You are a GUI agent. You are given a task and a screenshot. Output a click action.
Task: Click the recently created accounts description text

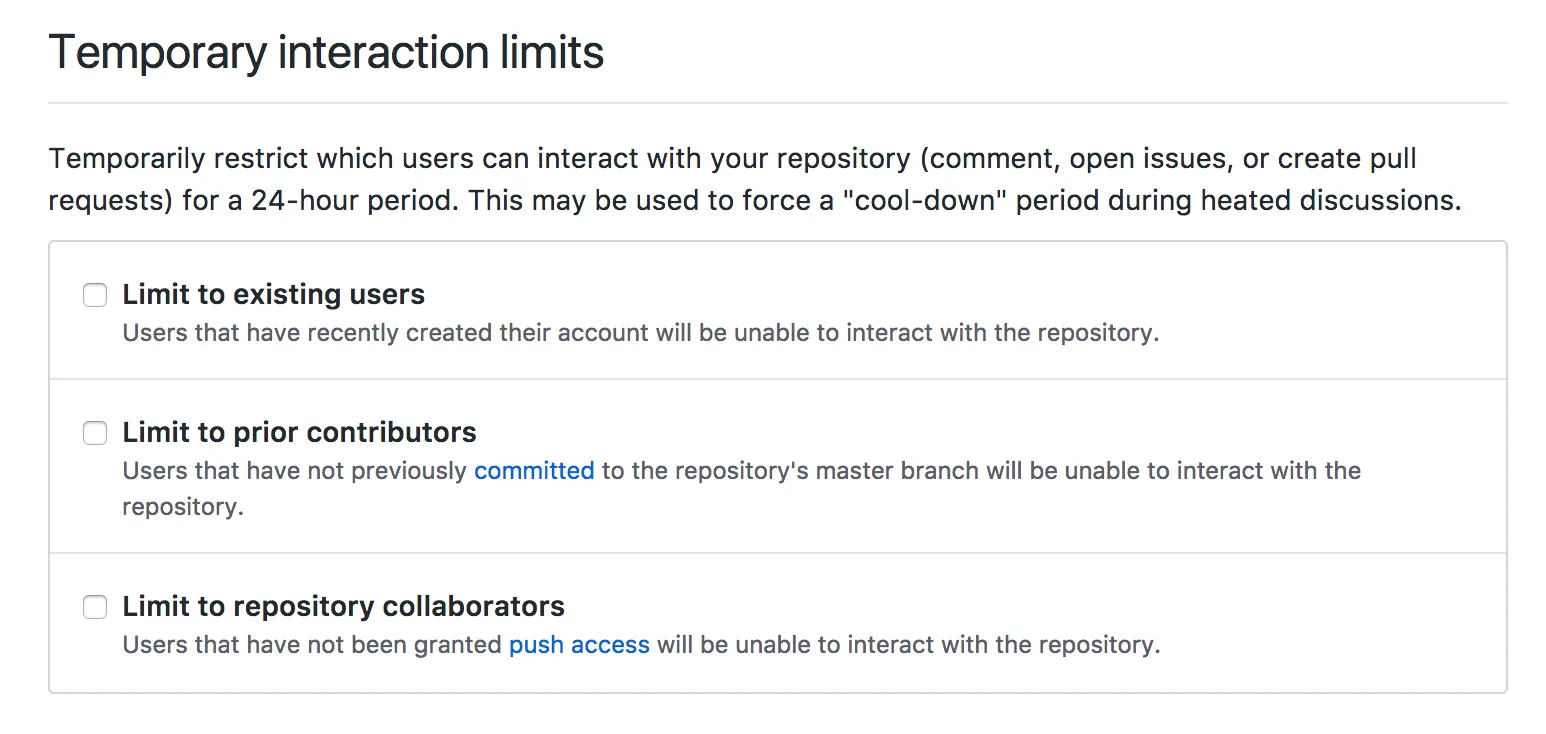640,333
